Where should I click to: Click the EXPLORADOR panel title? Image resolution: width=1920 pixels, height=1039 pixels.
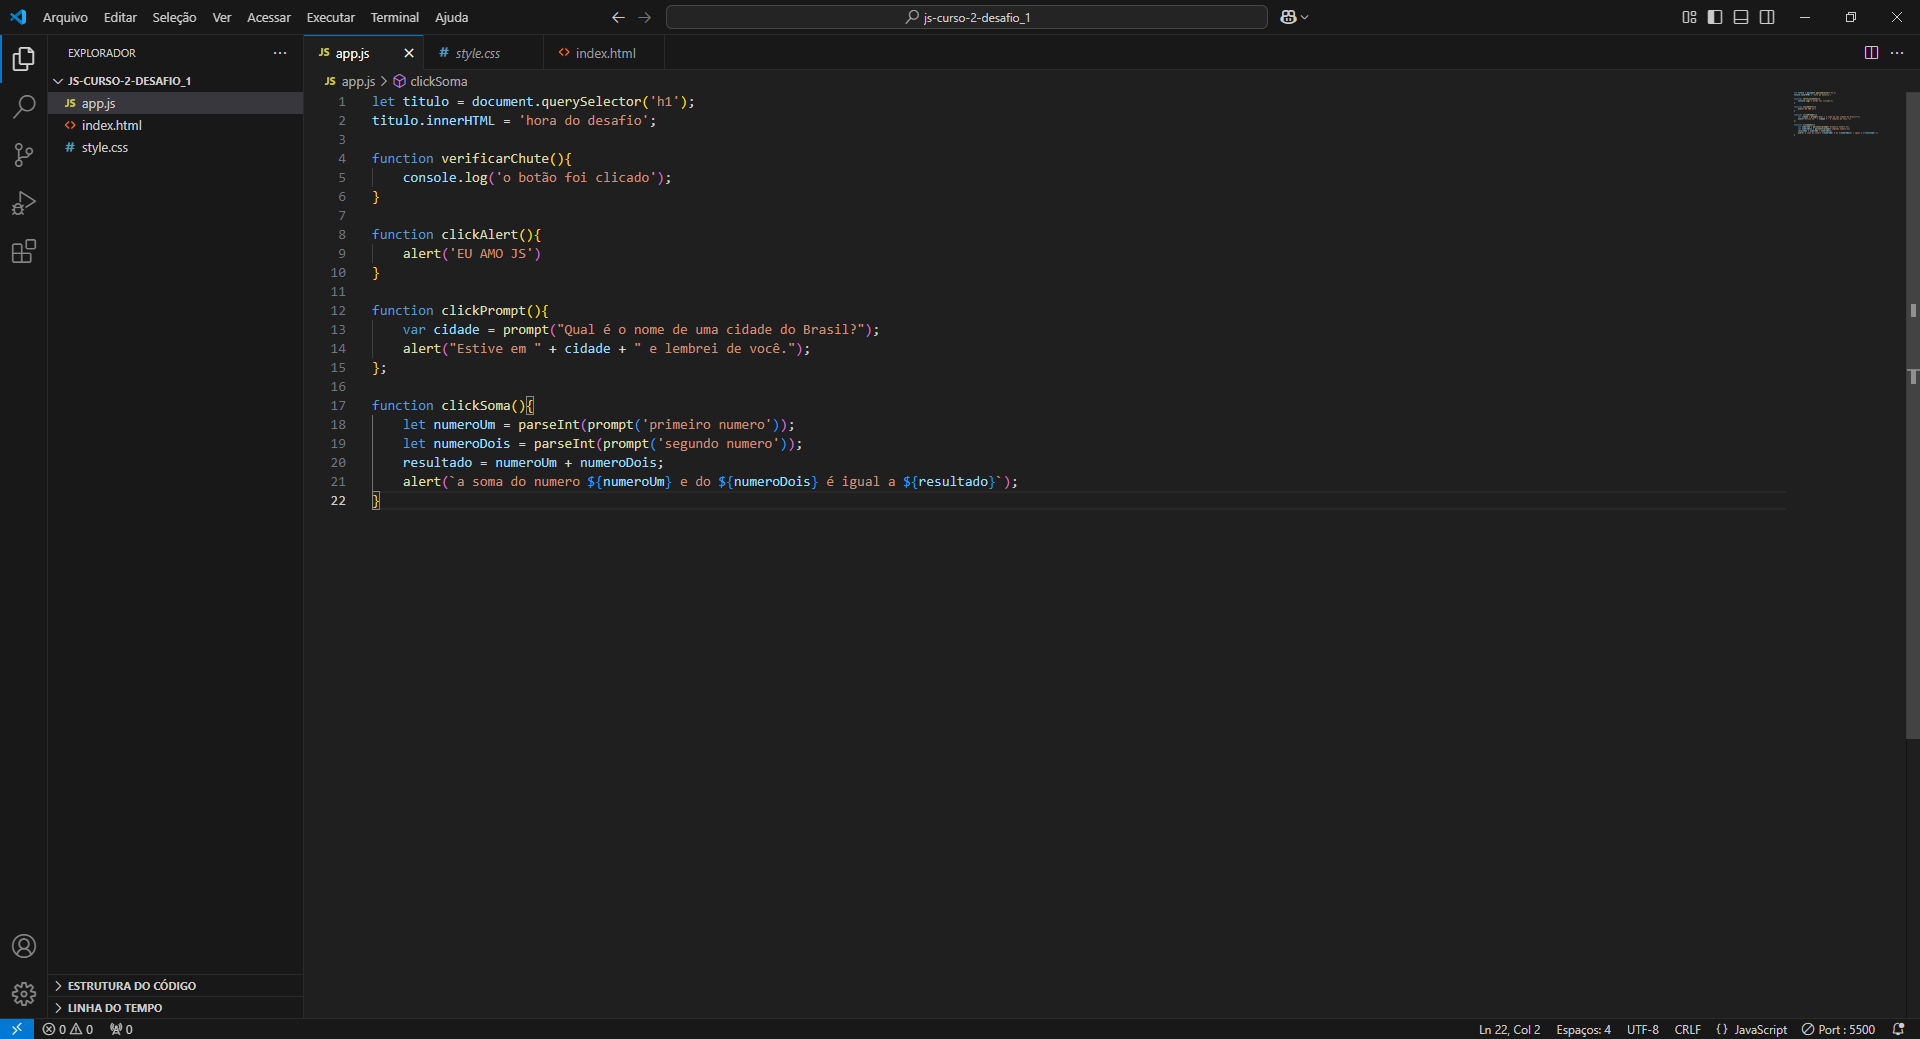(x=102, y=53)
